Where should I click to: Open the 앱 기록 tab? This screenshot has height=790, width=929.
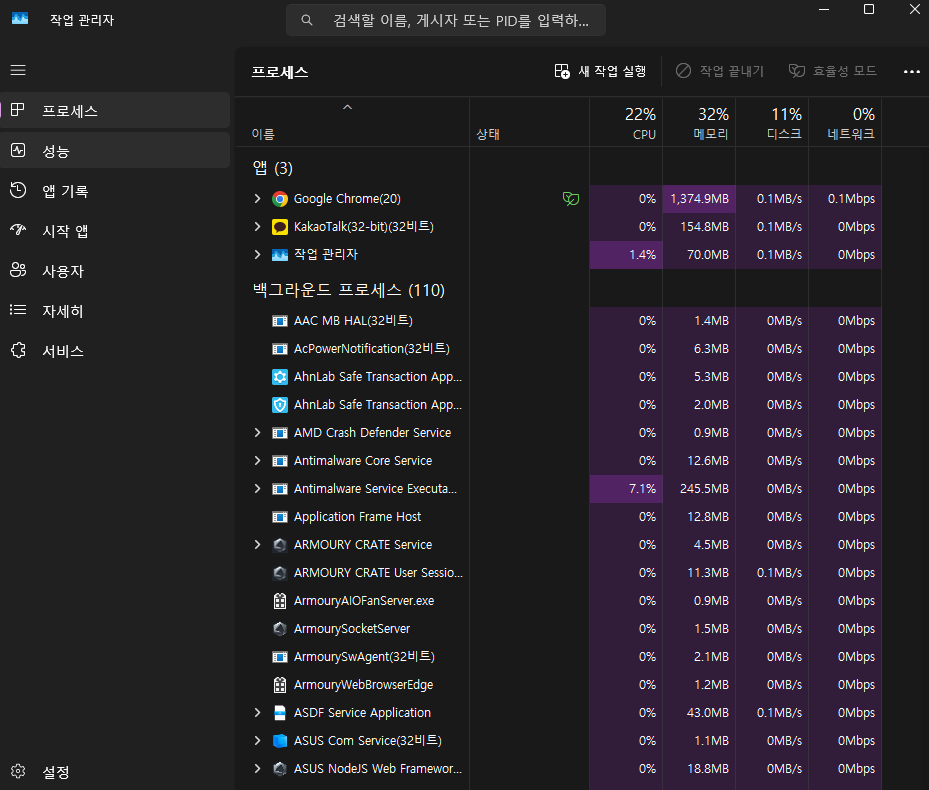click(115, 191)
